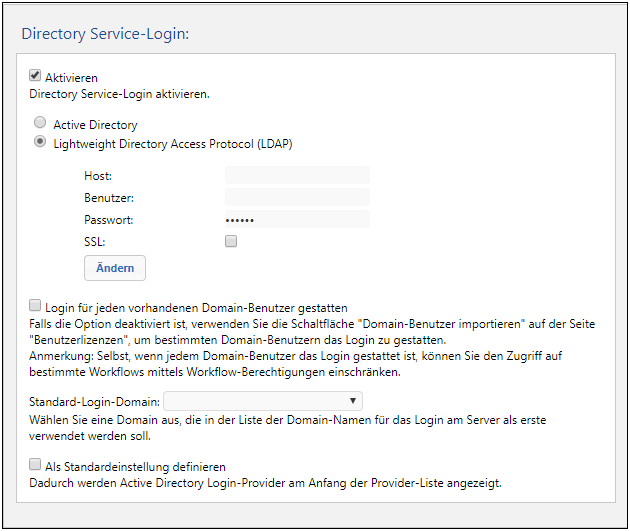Check Login für jeden vorhandenen Domain-Benutzer gestatten

(x=35, y=306)
